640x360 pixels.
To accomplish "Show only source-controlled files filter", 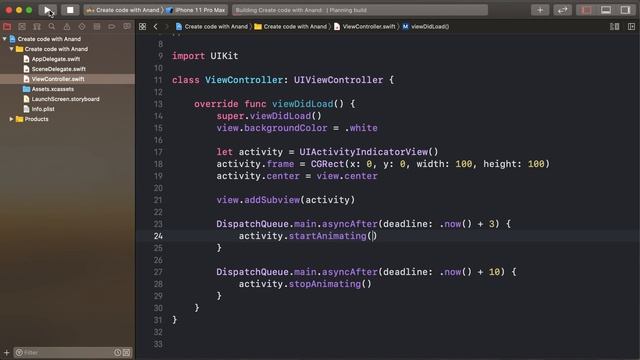I will pyautogui.click(x=127, y=352).
